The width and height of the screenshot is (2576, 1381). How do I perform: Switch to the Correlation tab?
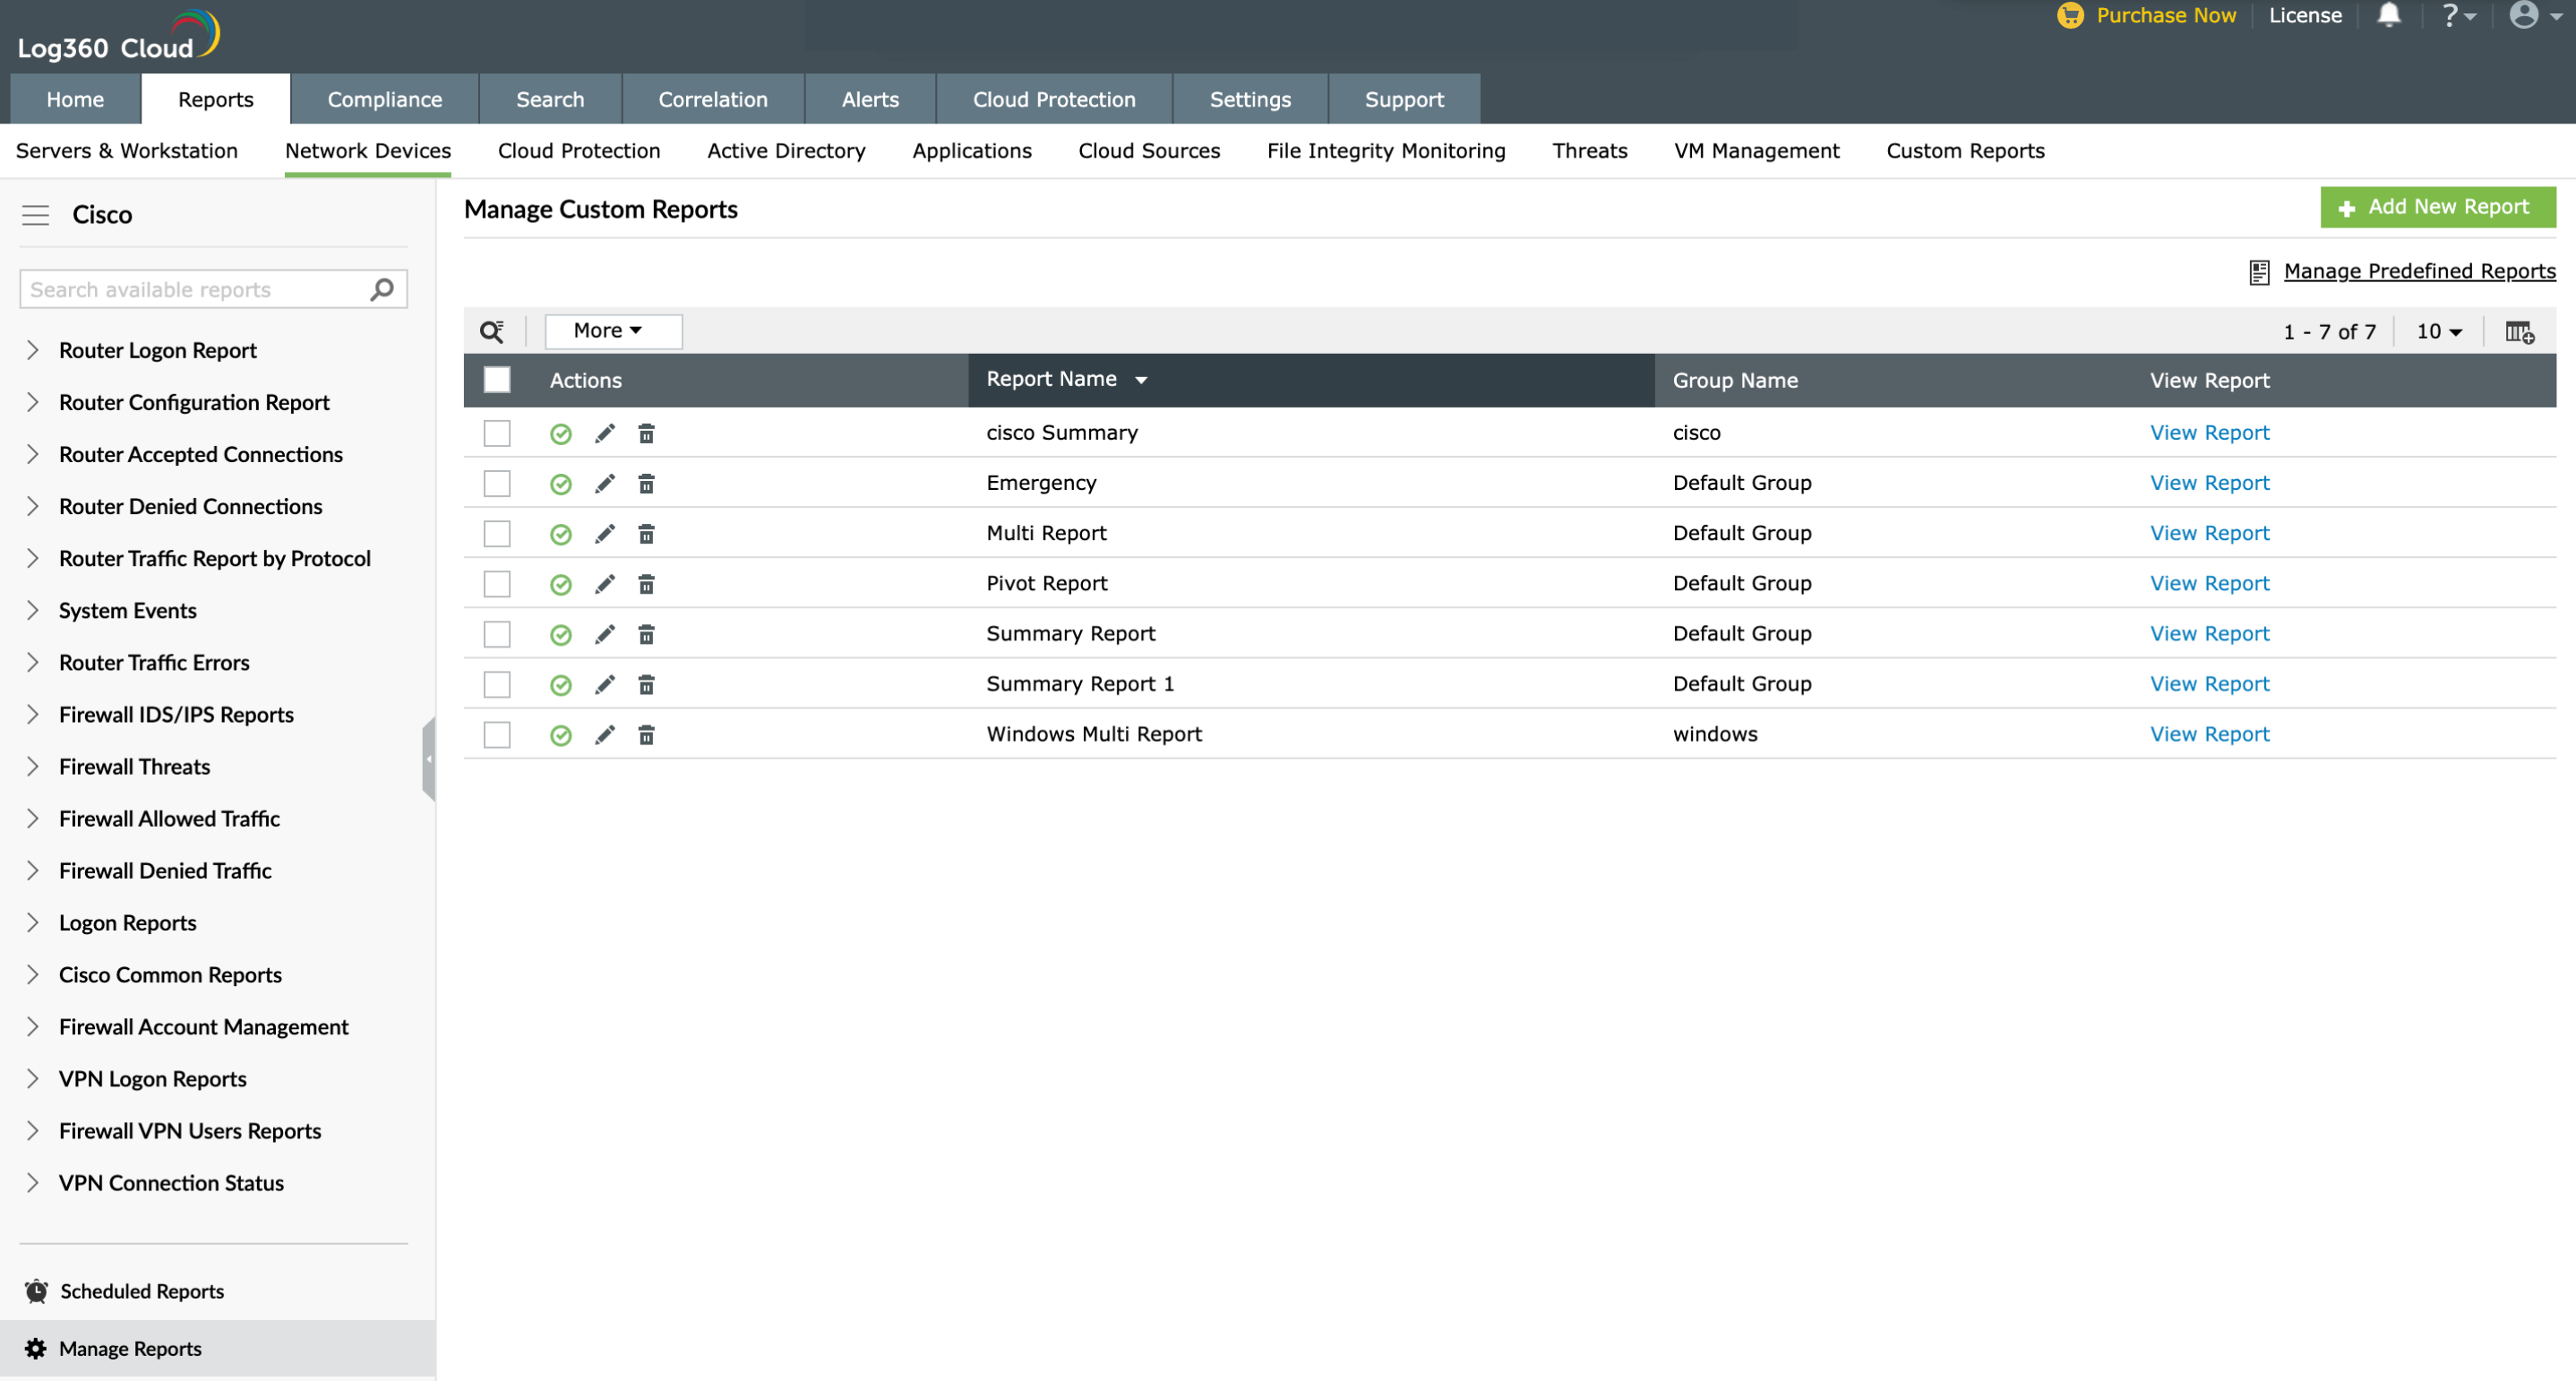[x=712, y=99]
